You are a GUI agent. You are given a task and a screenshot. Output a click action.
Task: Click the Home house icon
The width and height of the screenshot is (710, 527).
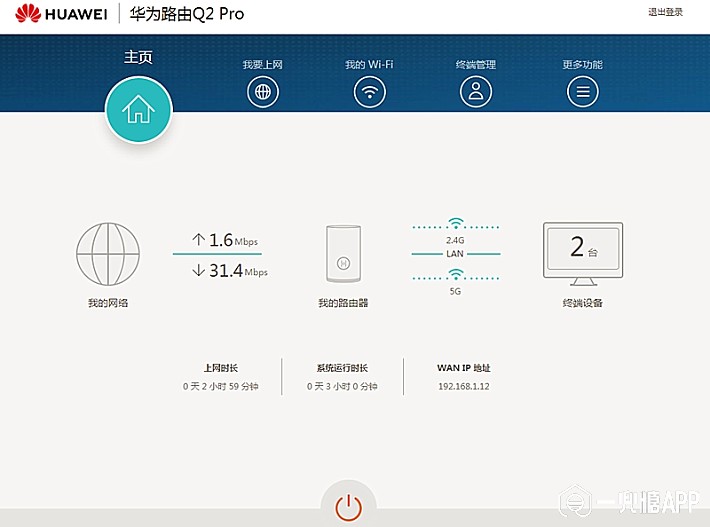138,110
